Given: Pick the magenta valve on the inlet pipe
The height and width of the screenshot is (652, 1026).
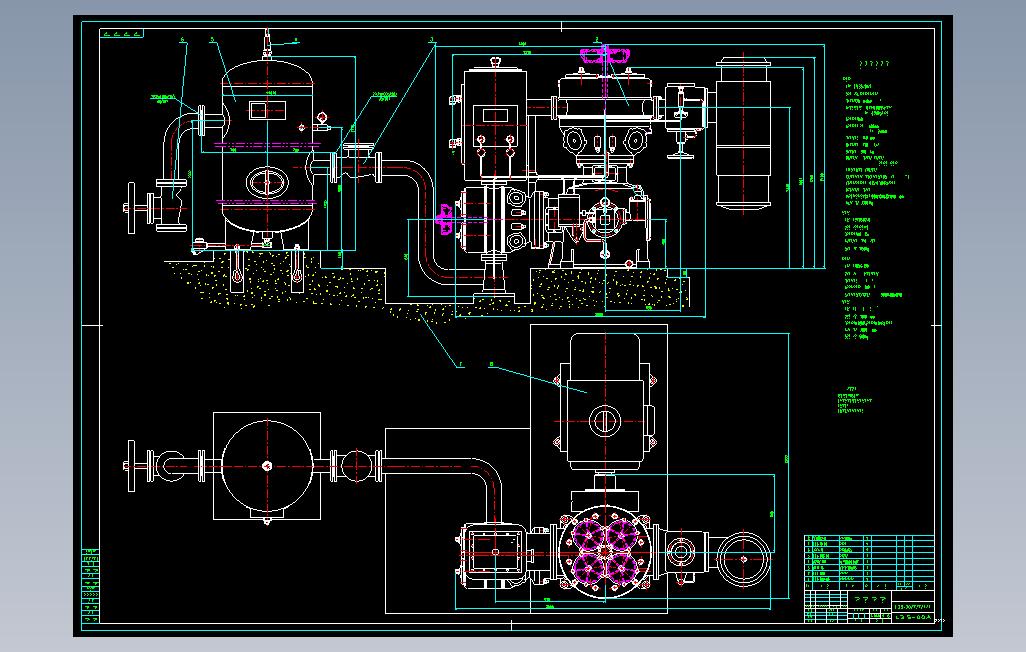Looking at the screenshot, I should (444, 219).
